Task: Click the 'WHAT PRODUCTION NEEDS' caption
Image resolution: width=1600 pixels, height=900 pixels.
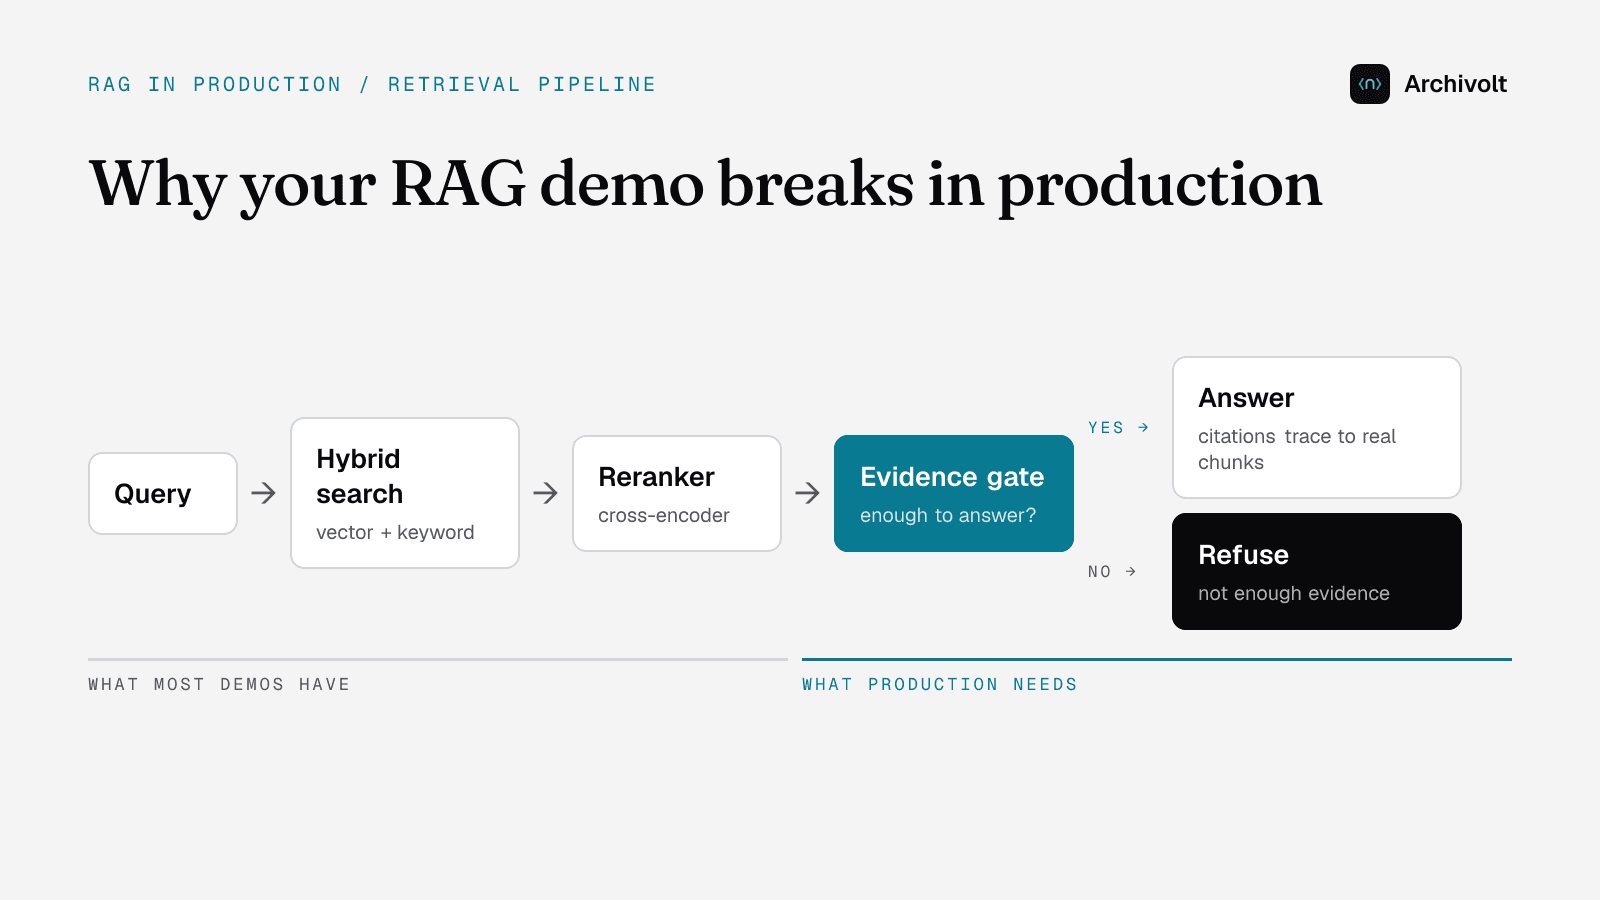Action: [940, 685]
